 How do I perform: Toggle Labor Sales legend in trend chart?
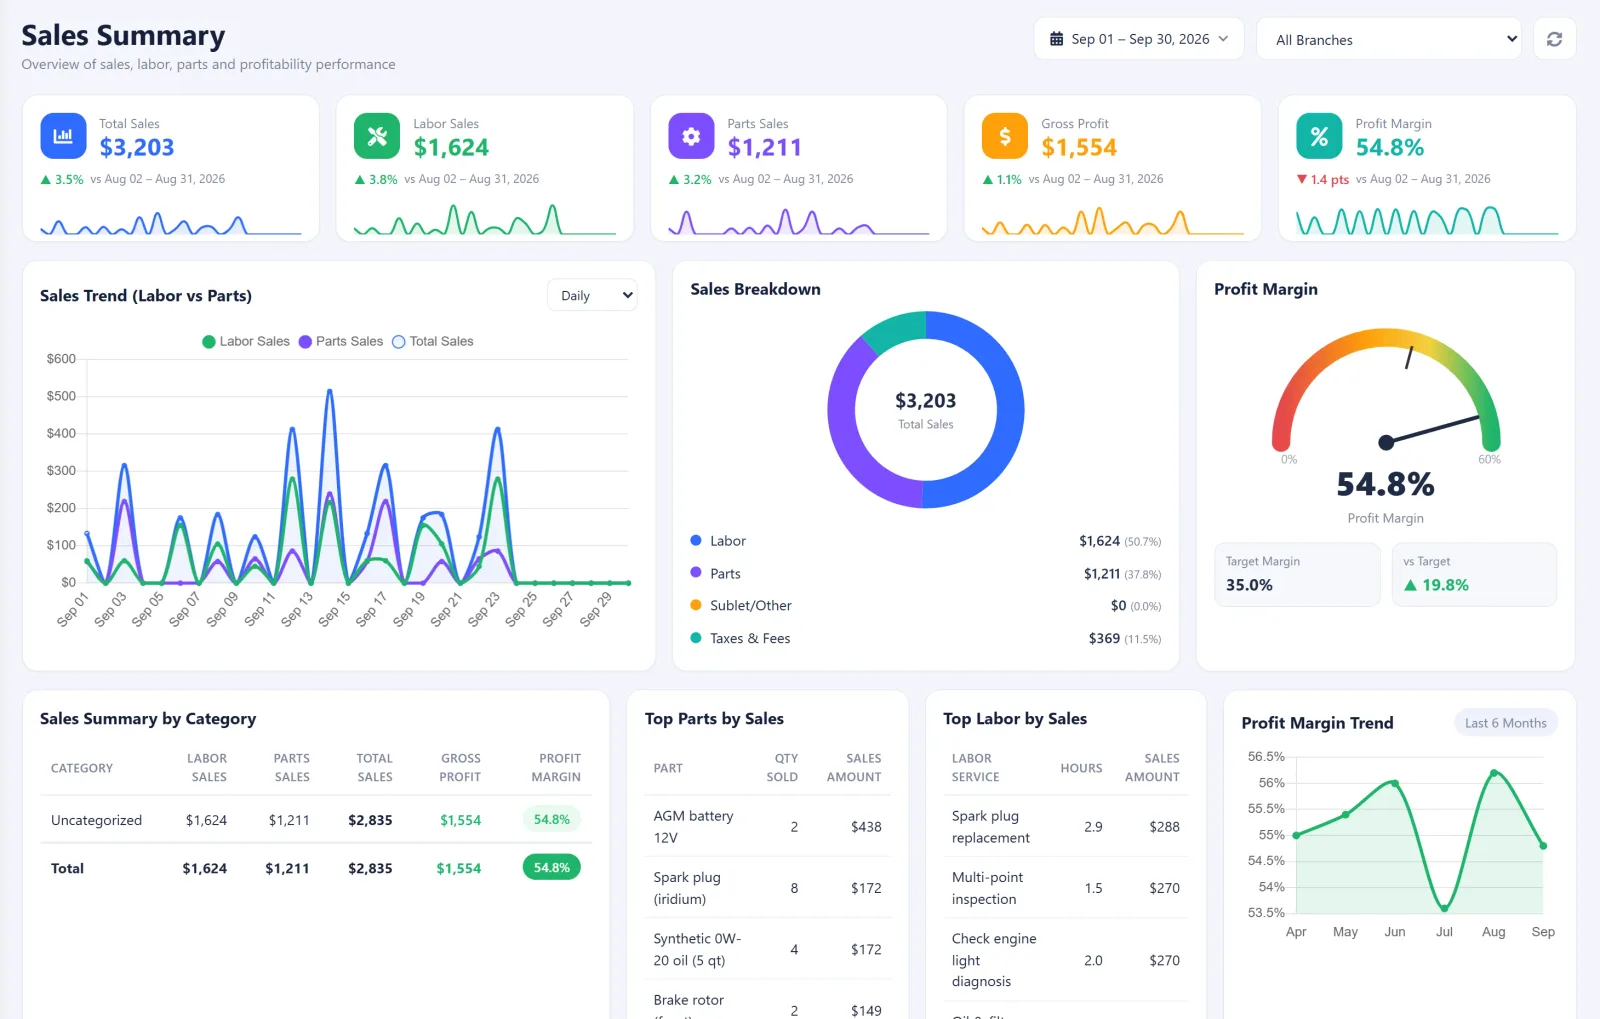point(246,341)
